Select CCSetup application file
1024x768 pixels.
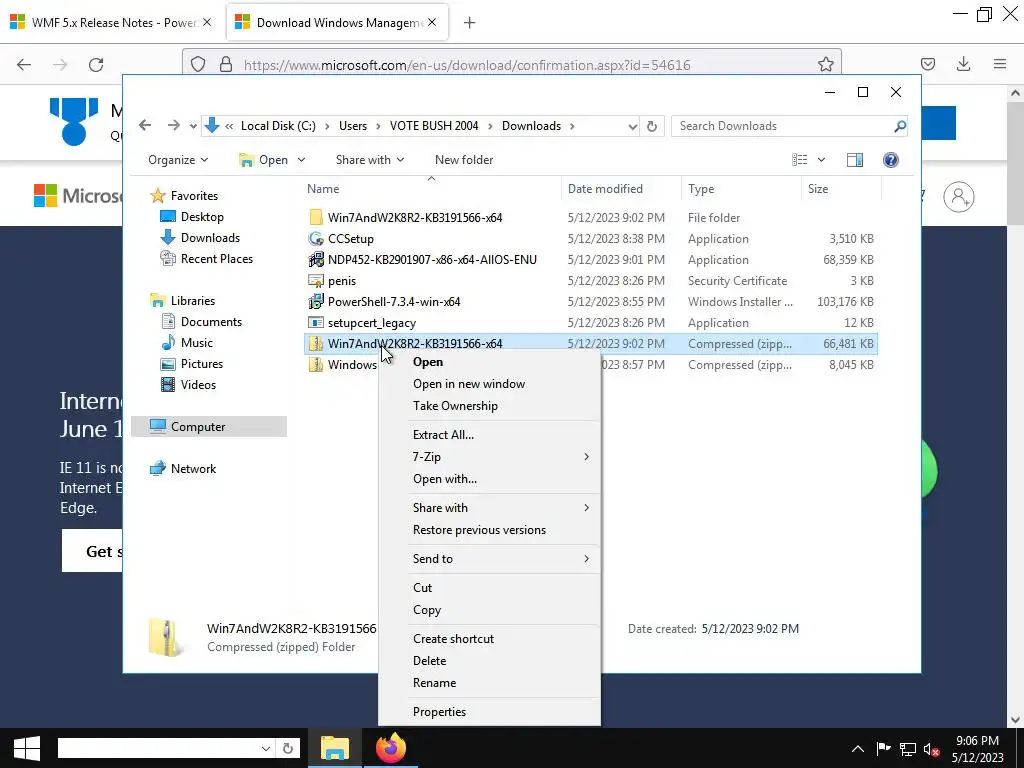click(x=591, y=238)
